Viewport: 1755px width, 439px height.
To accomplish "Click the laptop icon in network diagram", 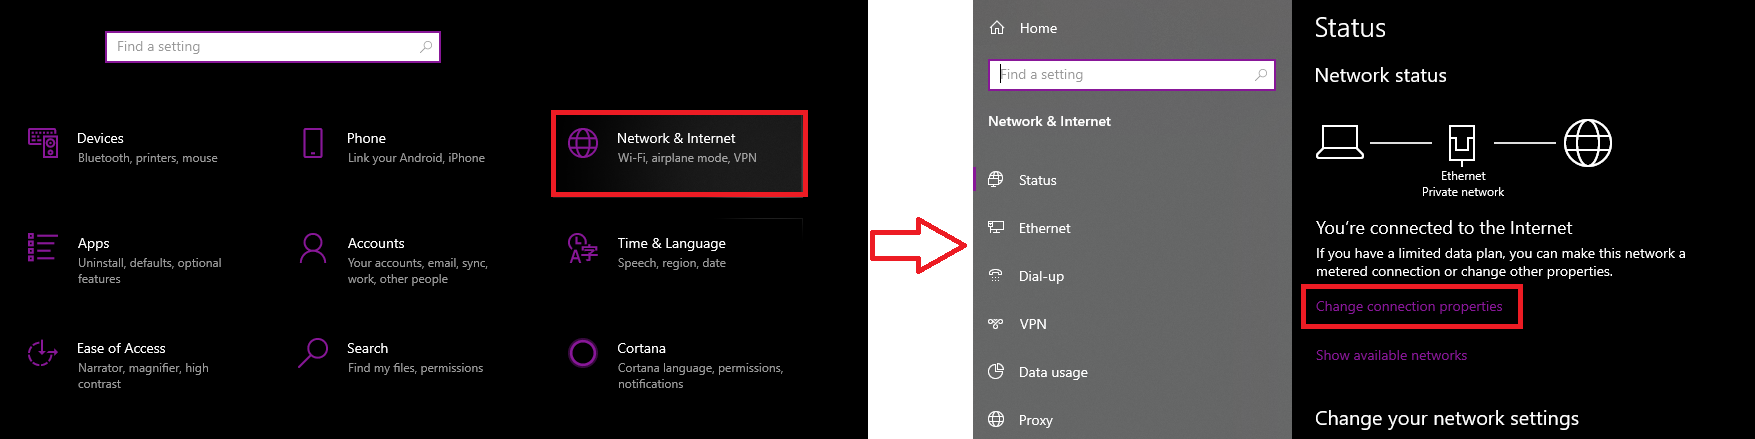I will tap(1340, 142).
